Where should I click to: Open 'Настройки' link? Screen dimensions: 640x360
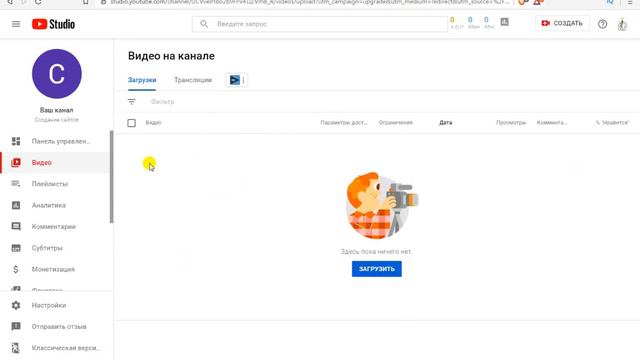(49, 305)
